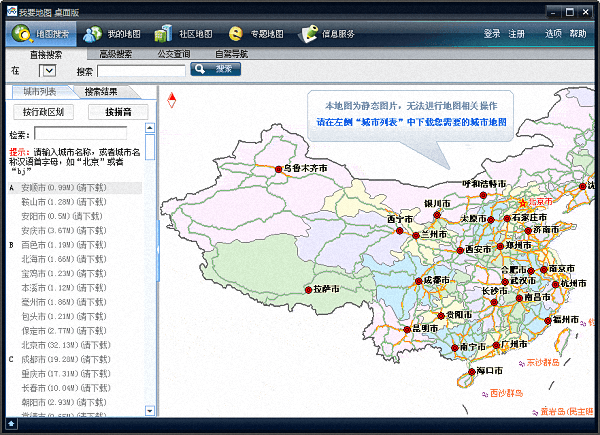Click the 地图搜索 magnifier icon

pyautogui.click(x=21, y=33)
